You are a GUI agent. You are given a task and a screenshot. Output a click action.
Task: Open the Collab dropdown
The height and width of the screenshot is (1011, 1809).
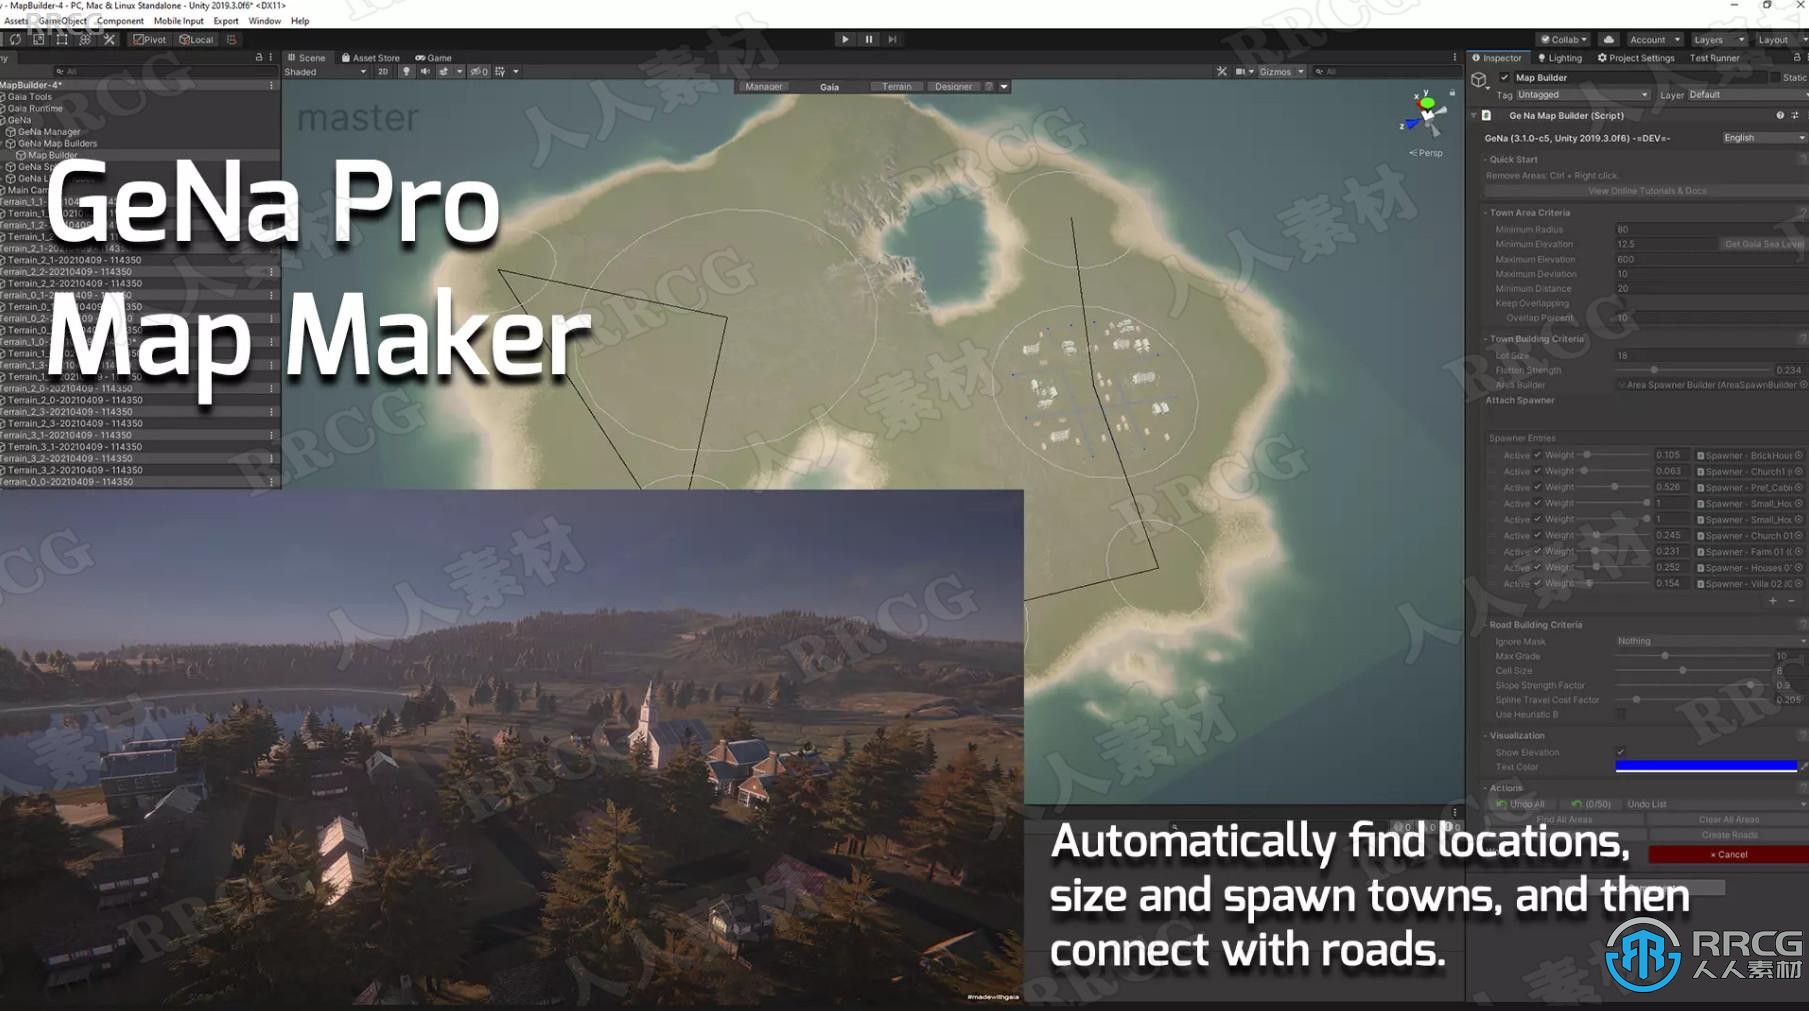click(x=1564, y=40)
